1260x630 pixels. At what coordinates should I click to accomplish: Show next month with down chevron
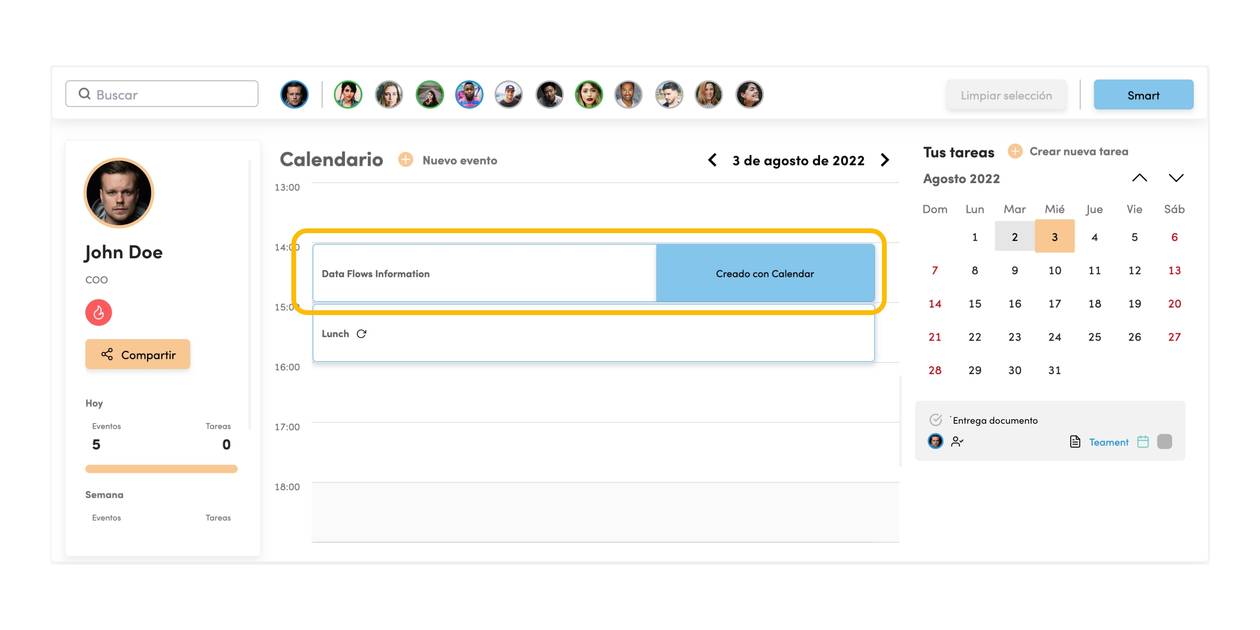tap(1176, 178)
